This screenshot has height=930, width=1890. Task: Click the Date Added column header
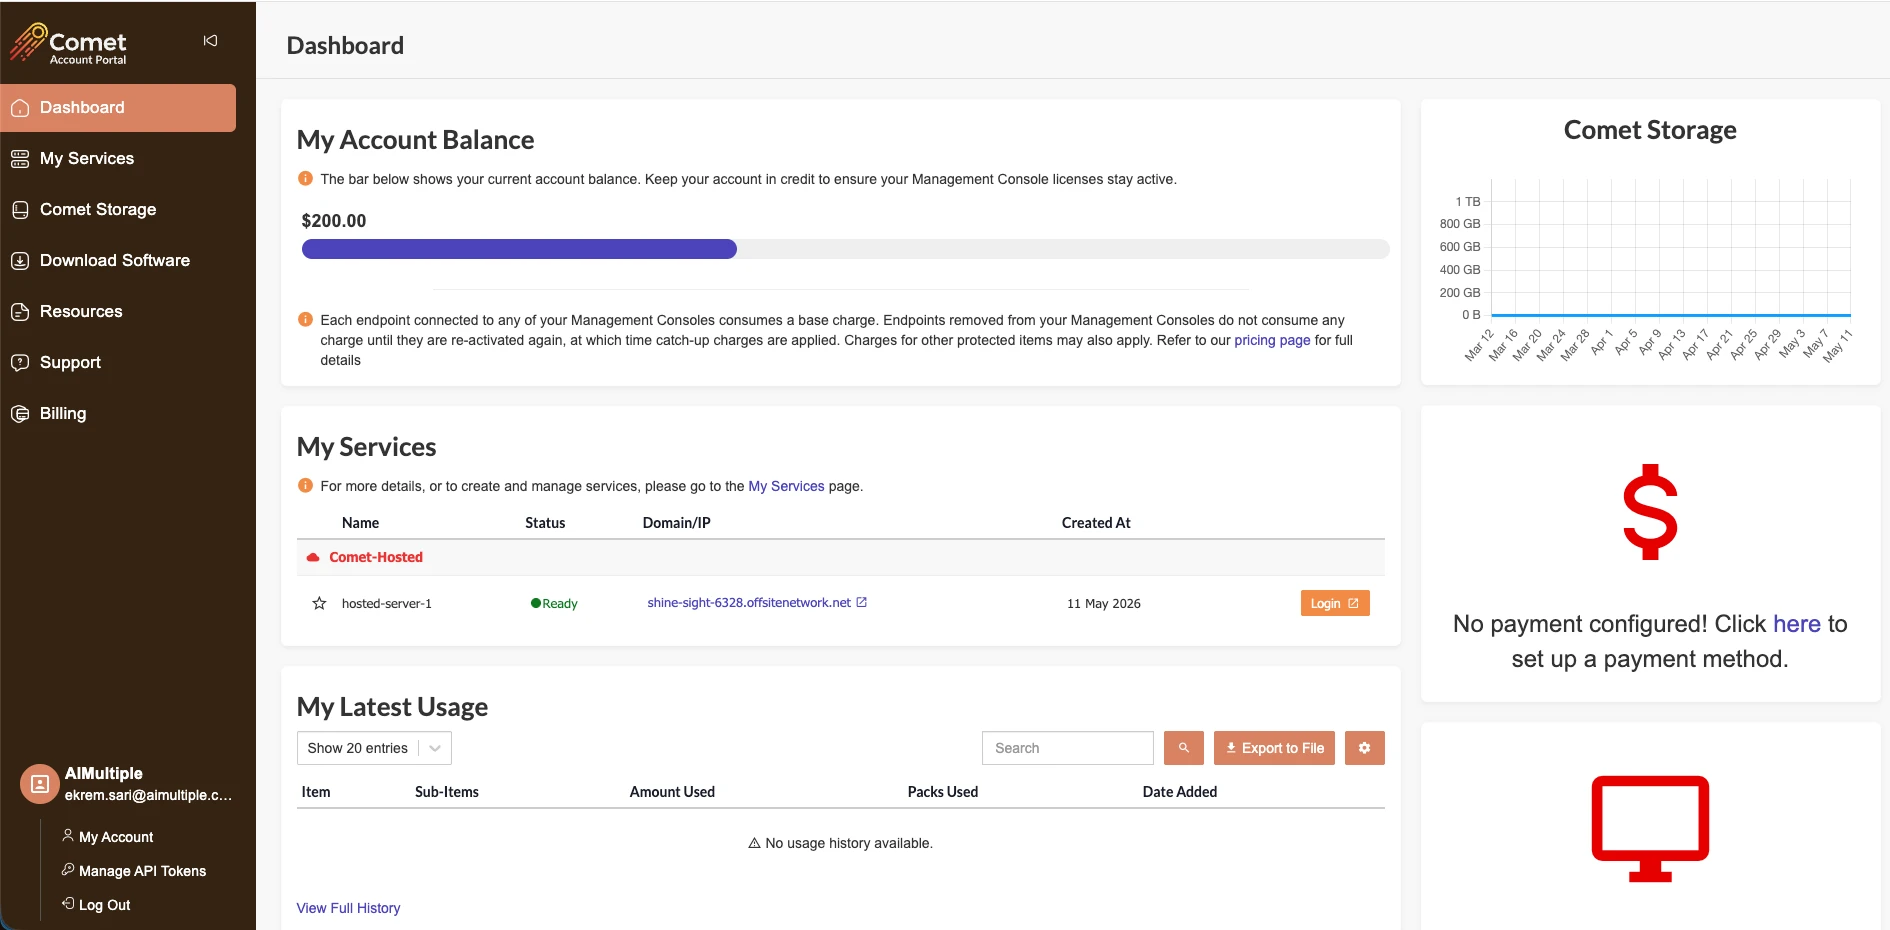click(x=1180, y=792)
